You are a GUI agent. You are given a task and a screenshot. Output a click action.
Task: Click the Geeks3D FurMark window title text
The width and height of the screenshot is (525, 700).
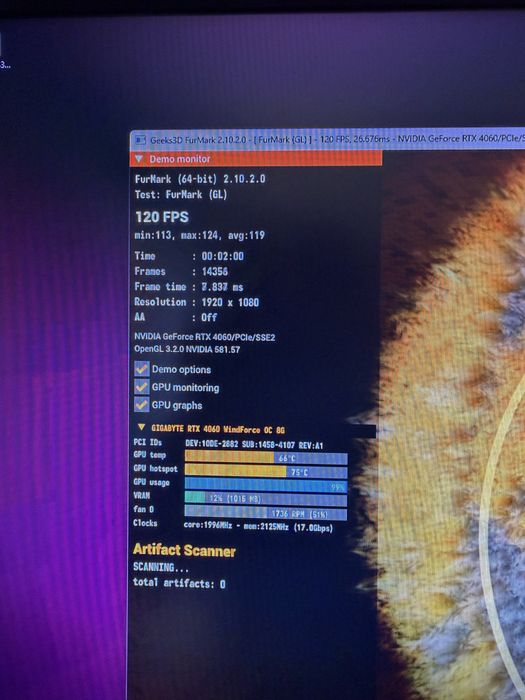[337, 139]
